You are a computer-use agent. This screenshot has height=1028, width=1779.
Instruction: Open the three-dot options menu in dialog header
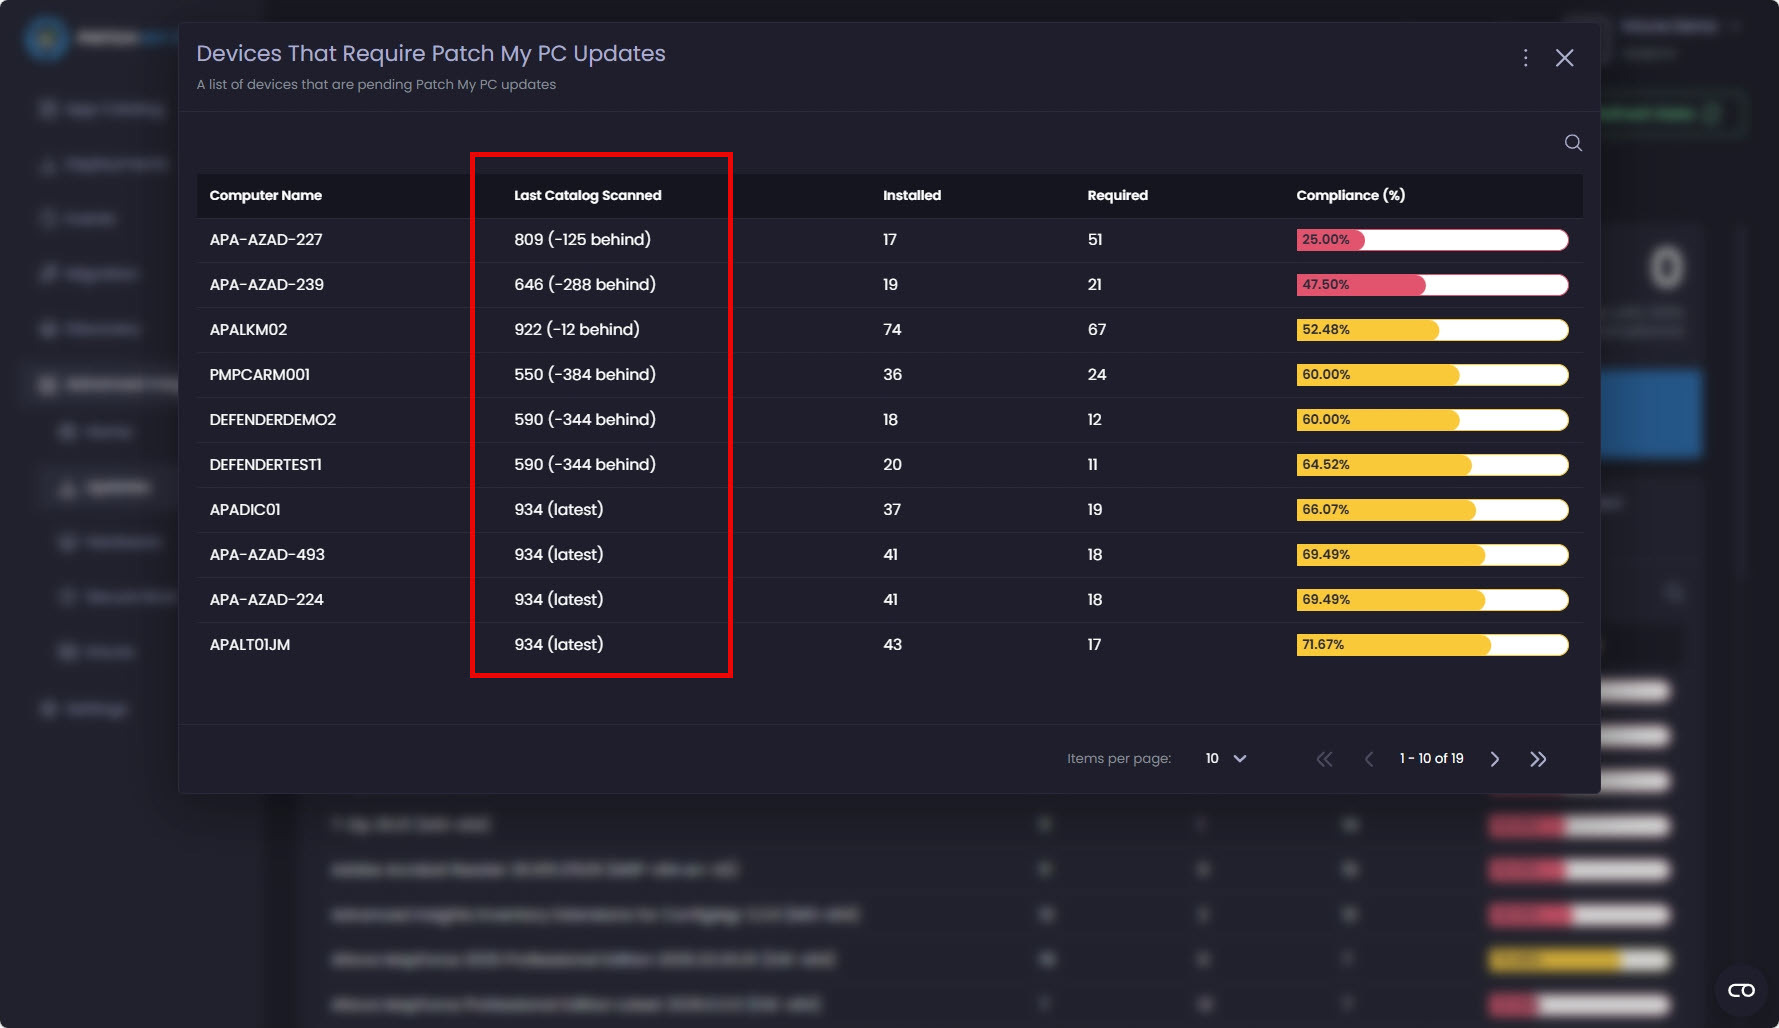click(x=1525, y=58)
